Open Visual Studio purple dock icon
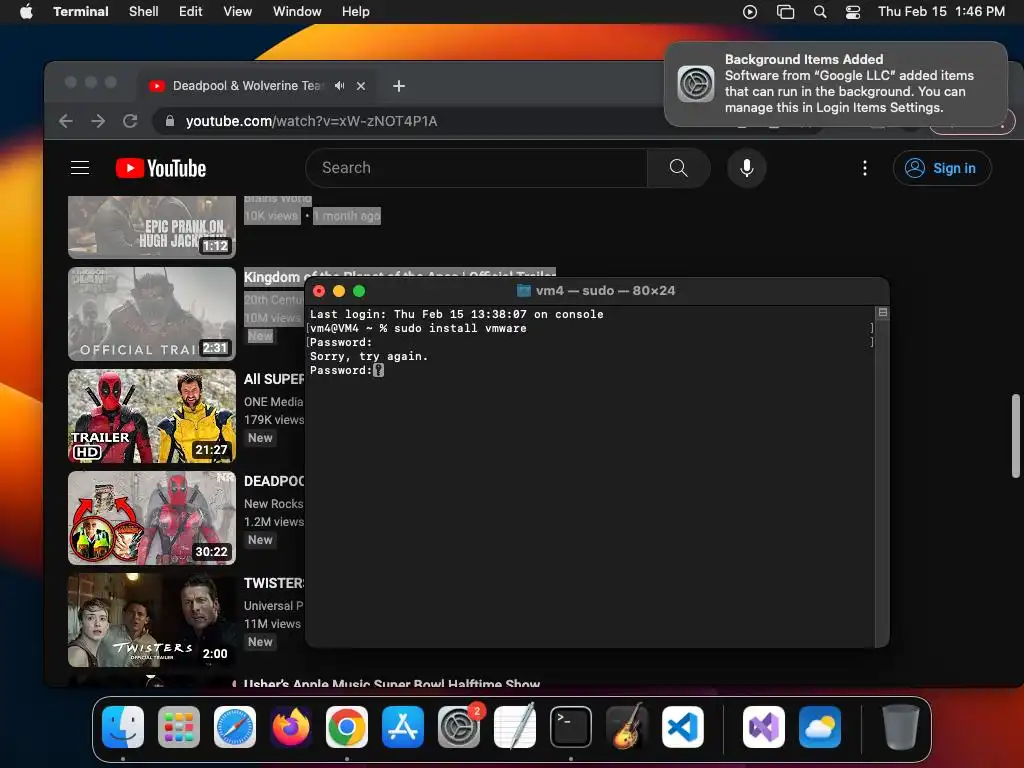This screenshot has width=1024, height=768. (764, 727)
